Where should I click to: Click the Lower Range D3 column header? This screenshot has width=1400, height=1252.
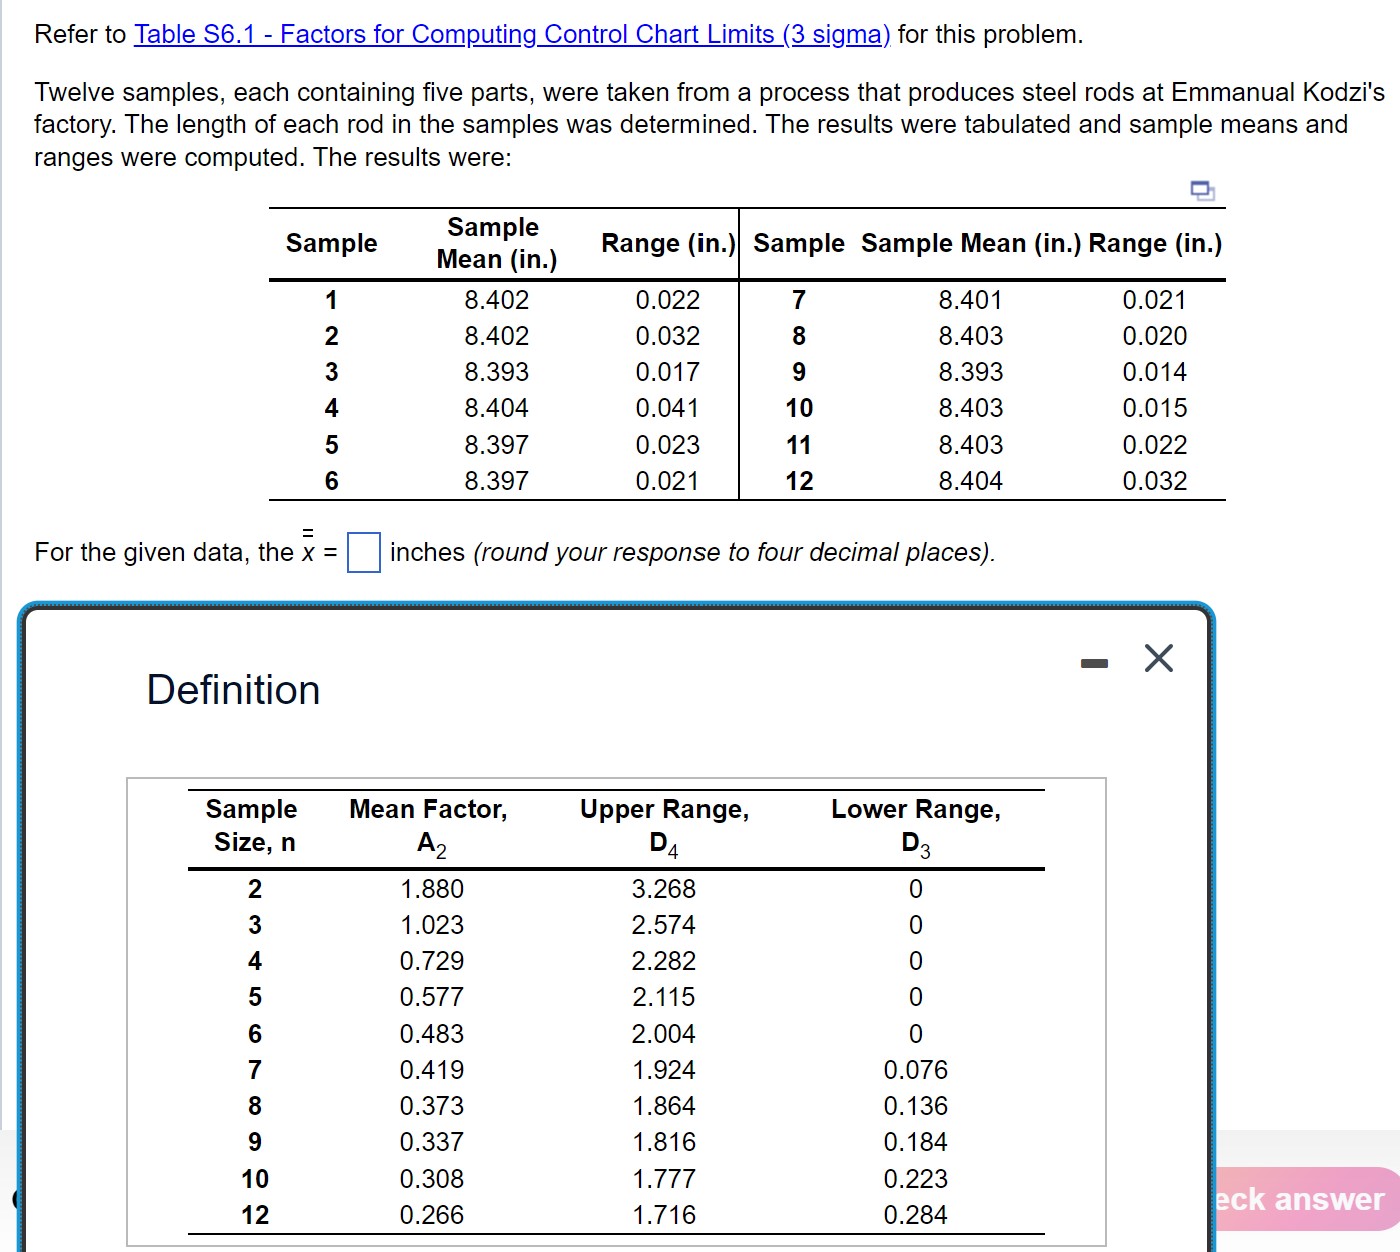pos(916,824)
